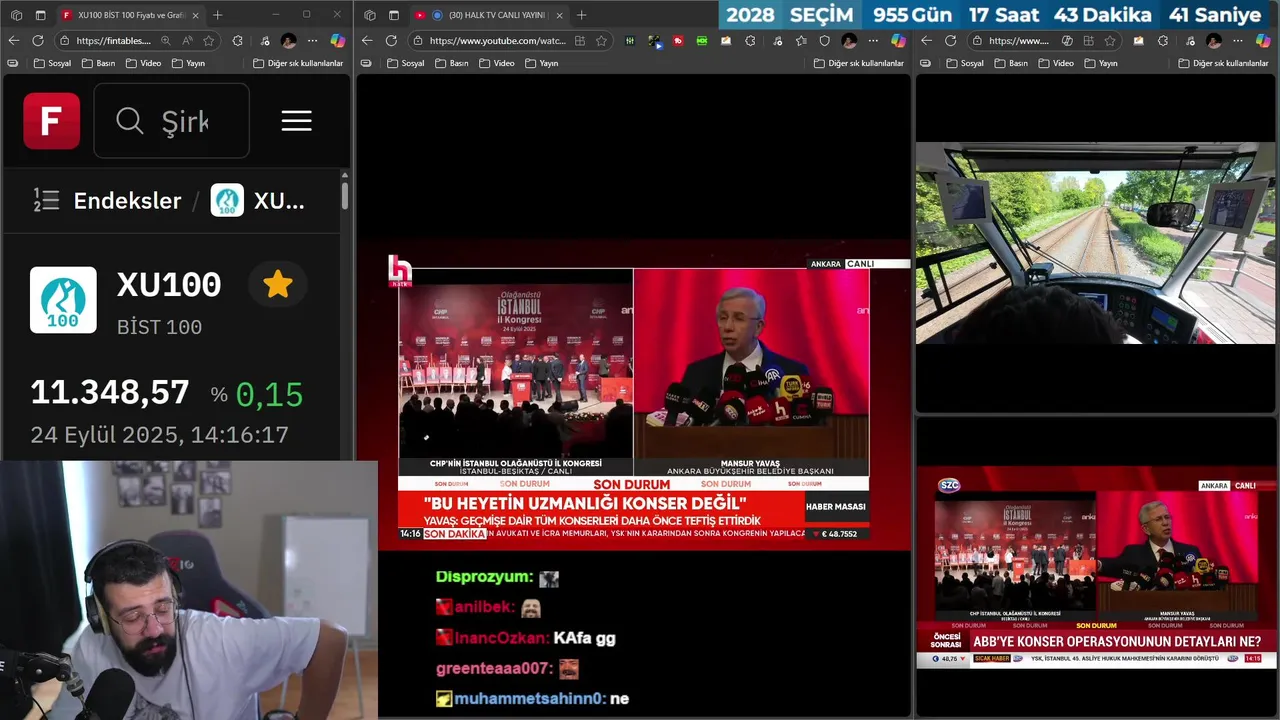Click the XU100 breadcrumb entry
1280x720 pixels.
258,200
